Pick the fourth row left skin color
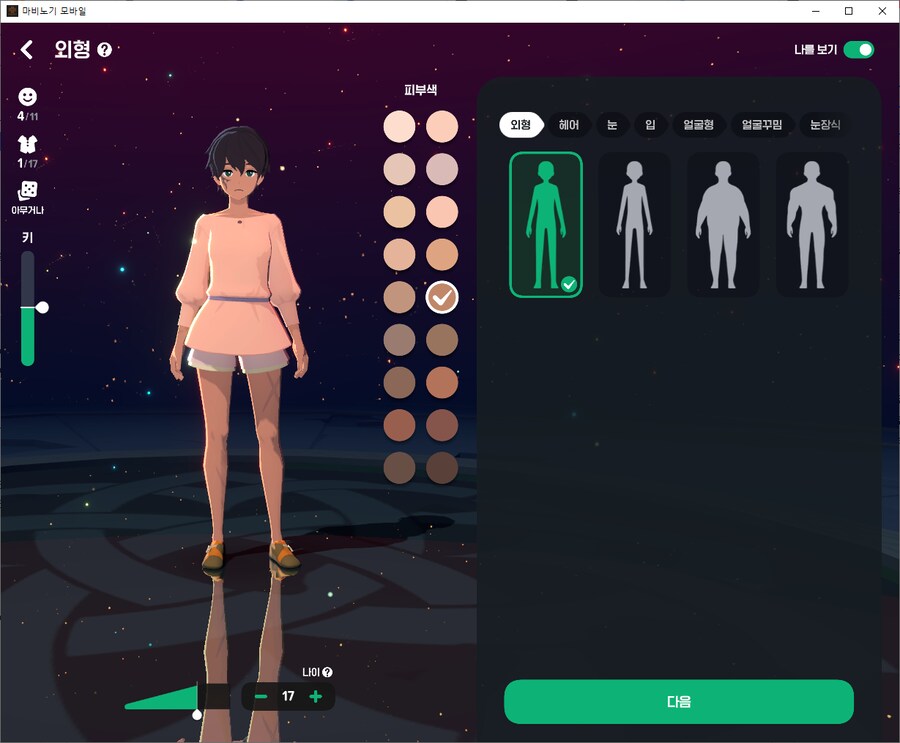900x743 pixels. [399, 254]
